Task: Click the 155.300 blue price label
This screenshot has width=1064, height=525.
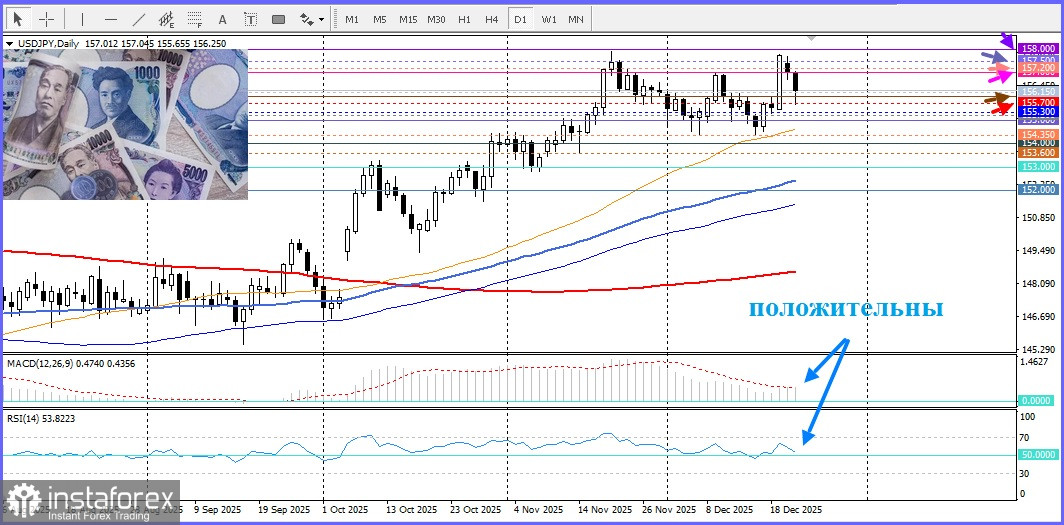Action: [x=1039, y=111]
